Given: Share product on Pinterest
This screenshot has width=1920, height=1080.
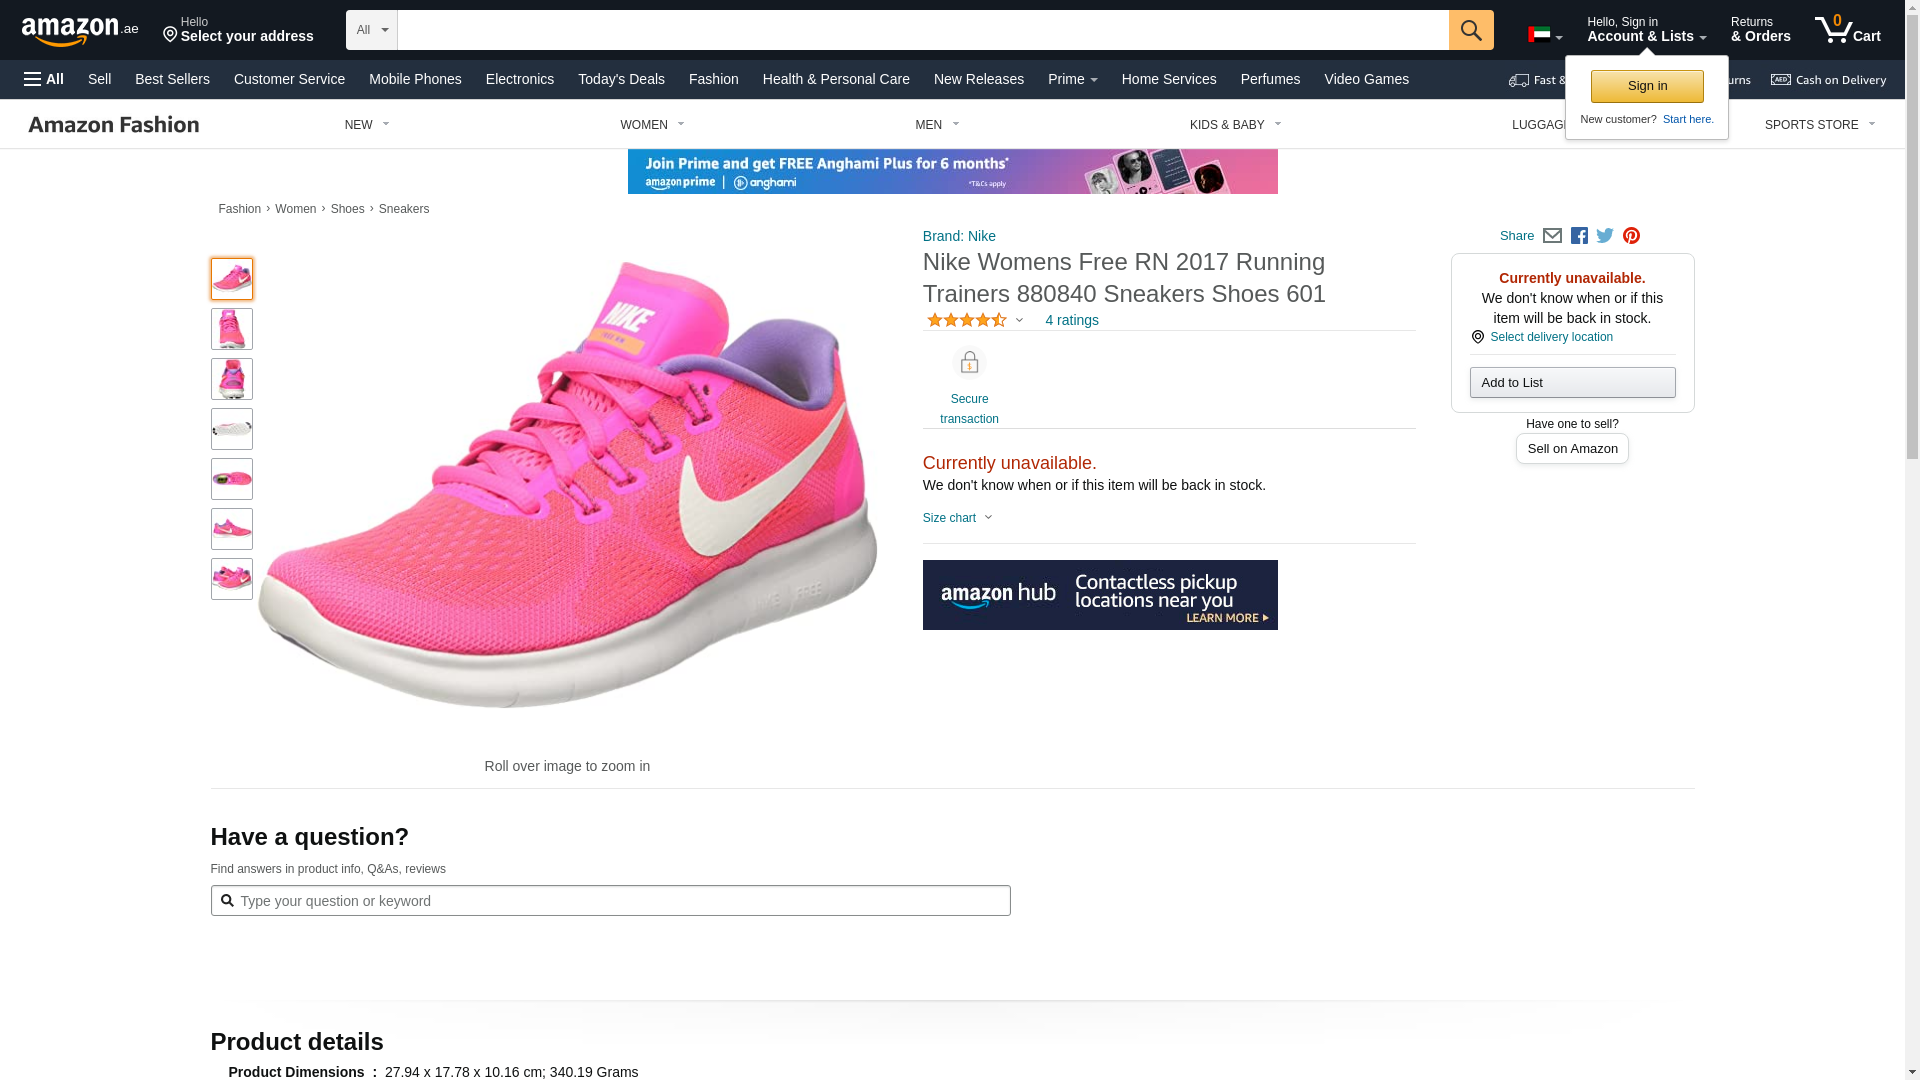Looking at the screenshot, I should tap(1631, 236).
